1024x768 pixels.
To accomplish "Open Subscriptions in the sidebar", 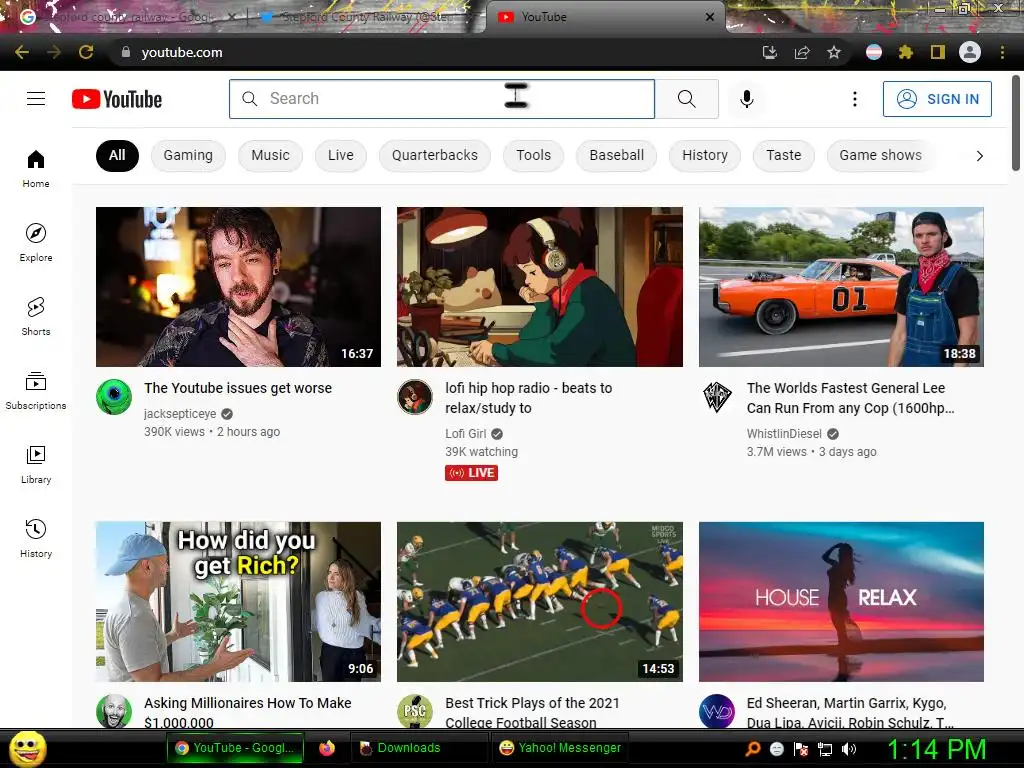I will (36, 391).
